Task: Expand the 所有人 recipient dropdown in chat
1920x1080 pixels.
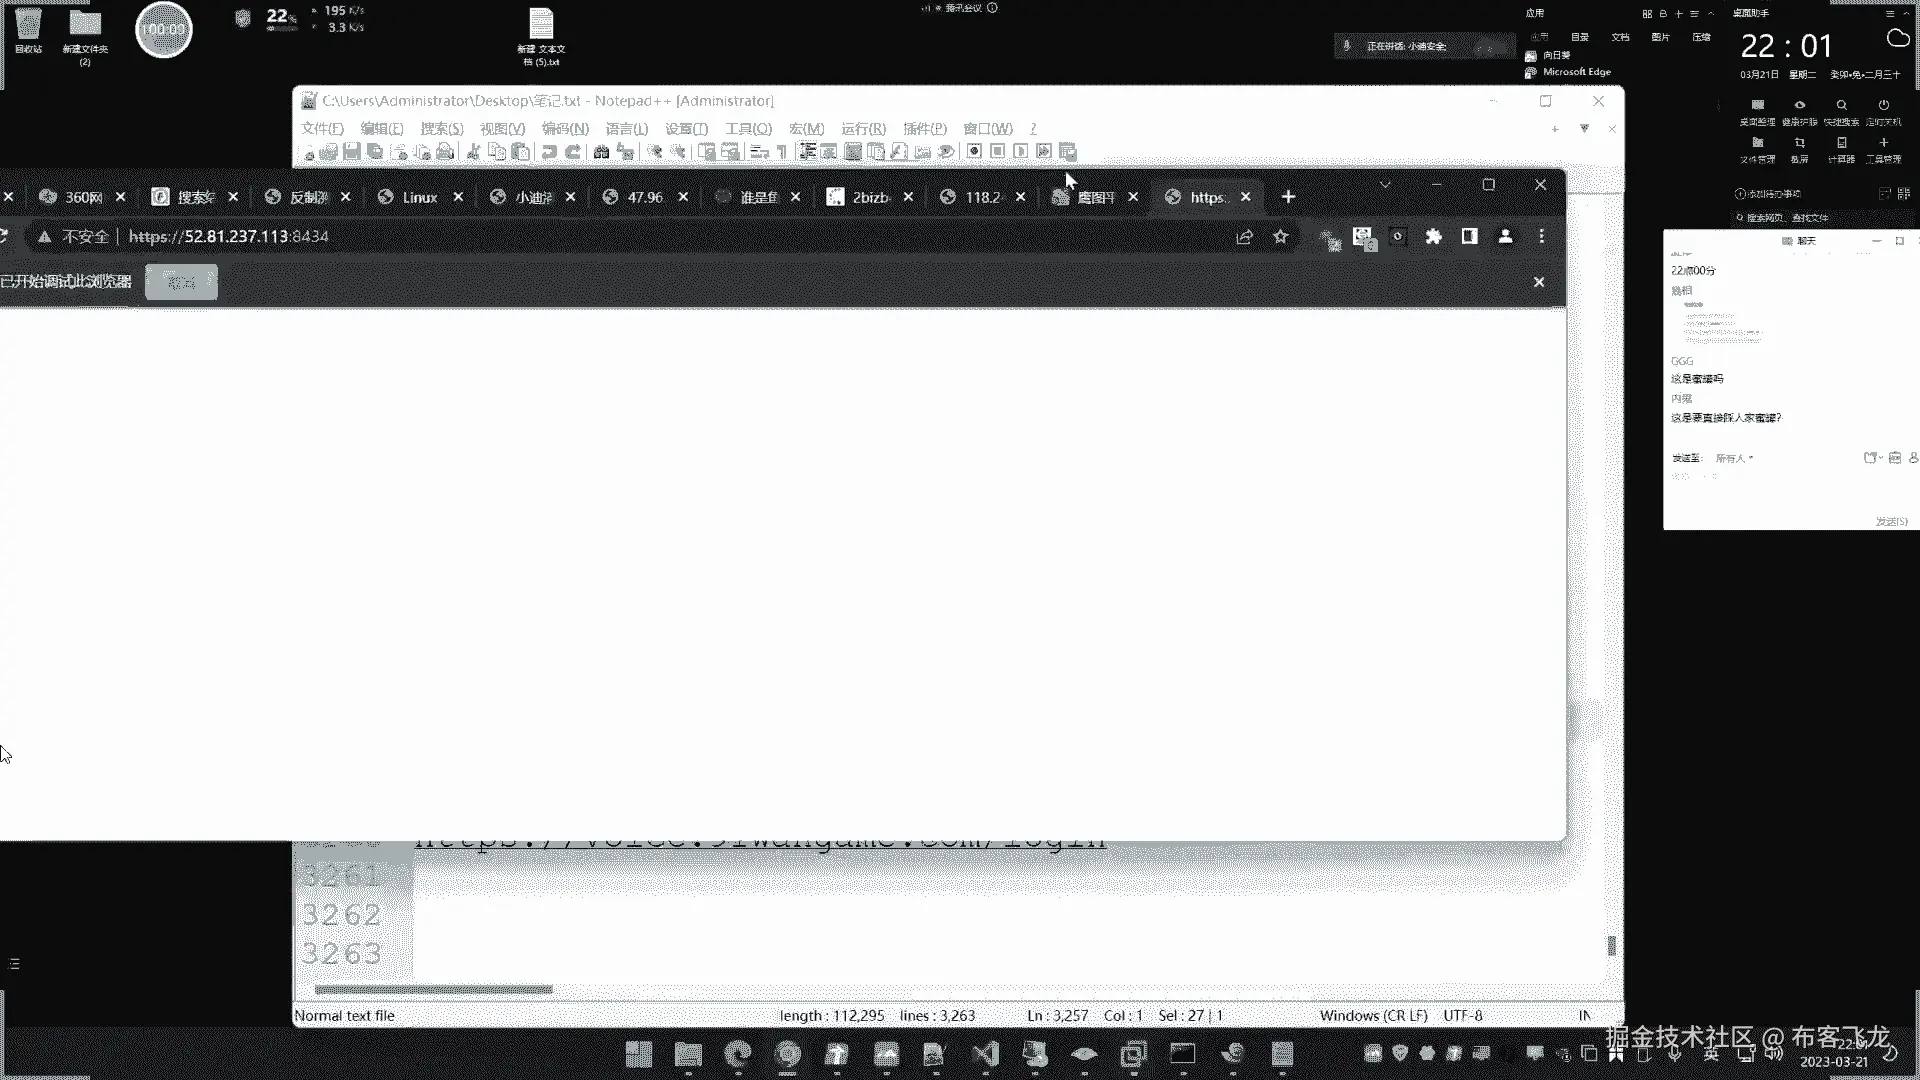Action: (x=1735, y=458)
